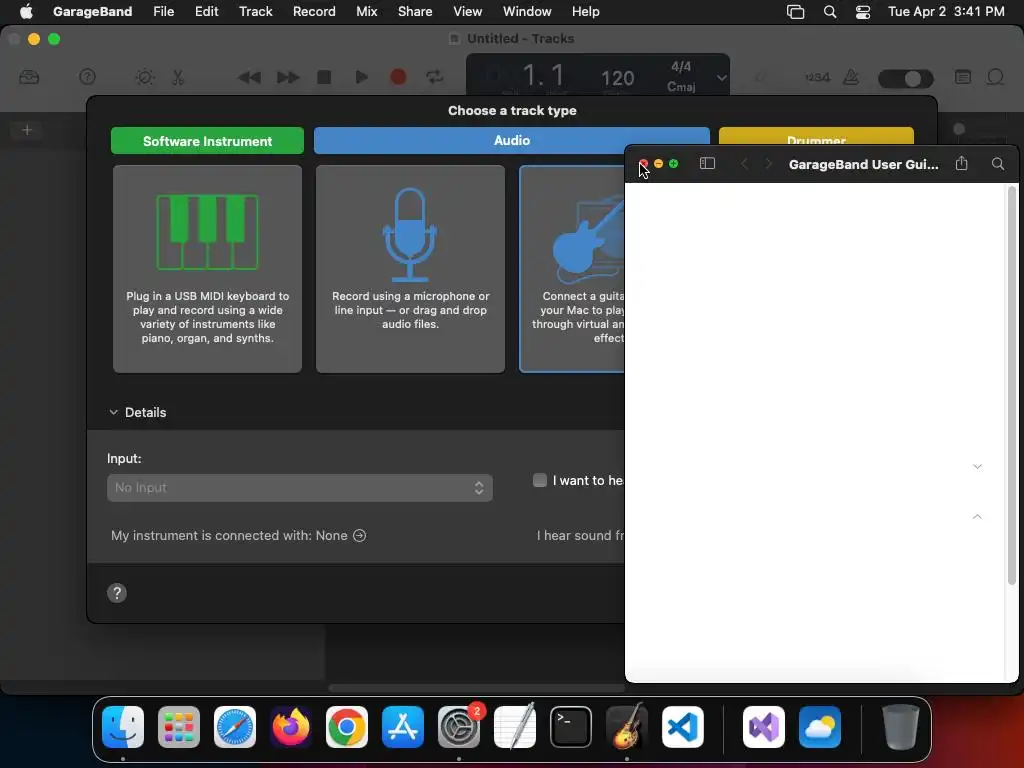Open Safari from the Dock
Viewport: 1024px width, 768px height.
click(235, 727)
